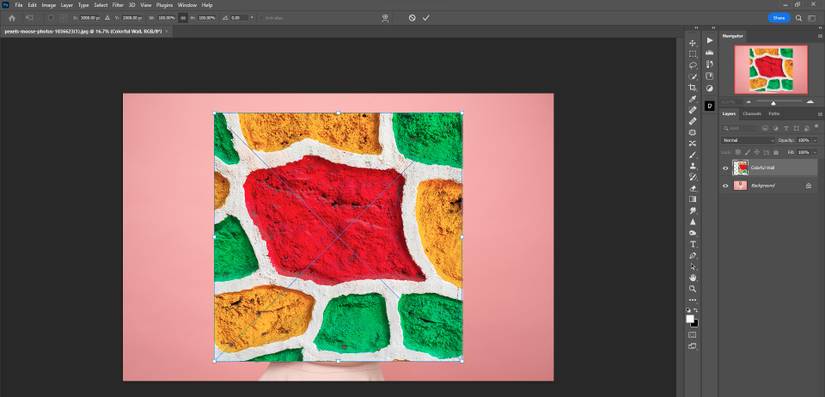Hide the Colorful Wall layer
The image size is (825, 397).
click(x=726, y=168)
